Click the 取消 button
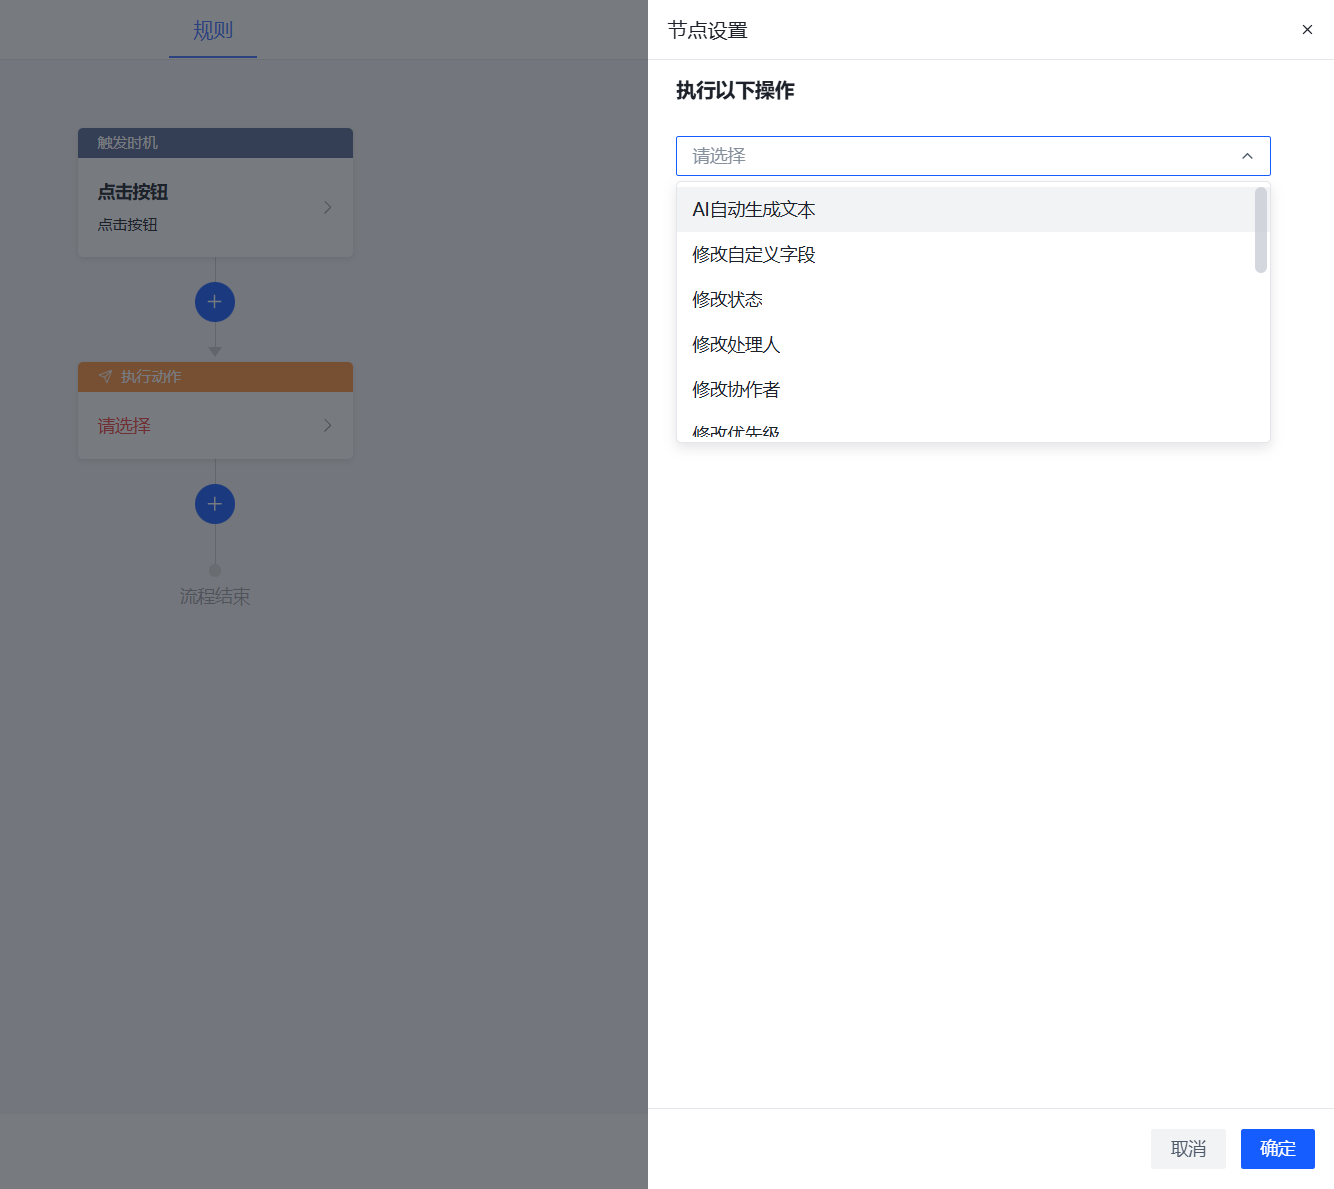 click(x=1188, y=1149)
